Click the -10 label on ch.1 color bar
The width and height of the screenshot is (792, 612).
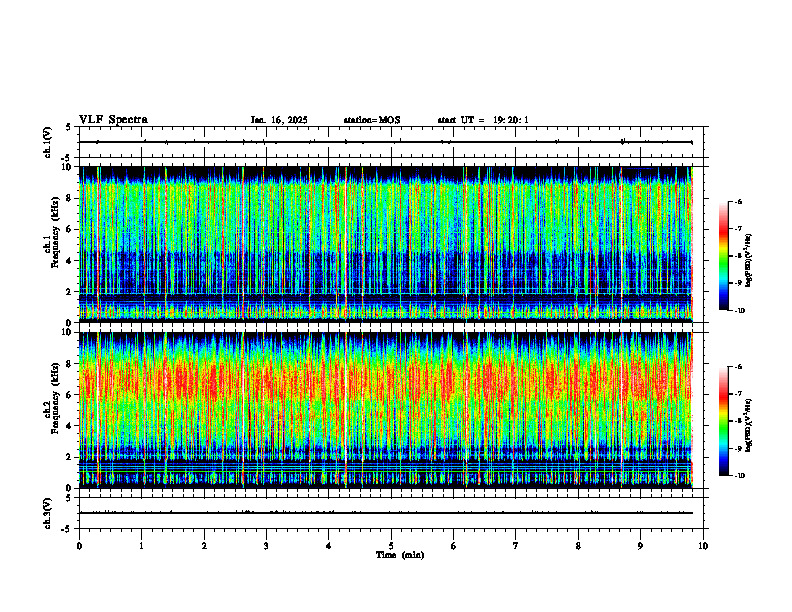click(x=740, y=311)
